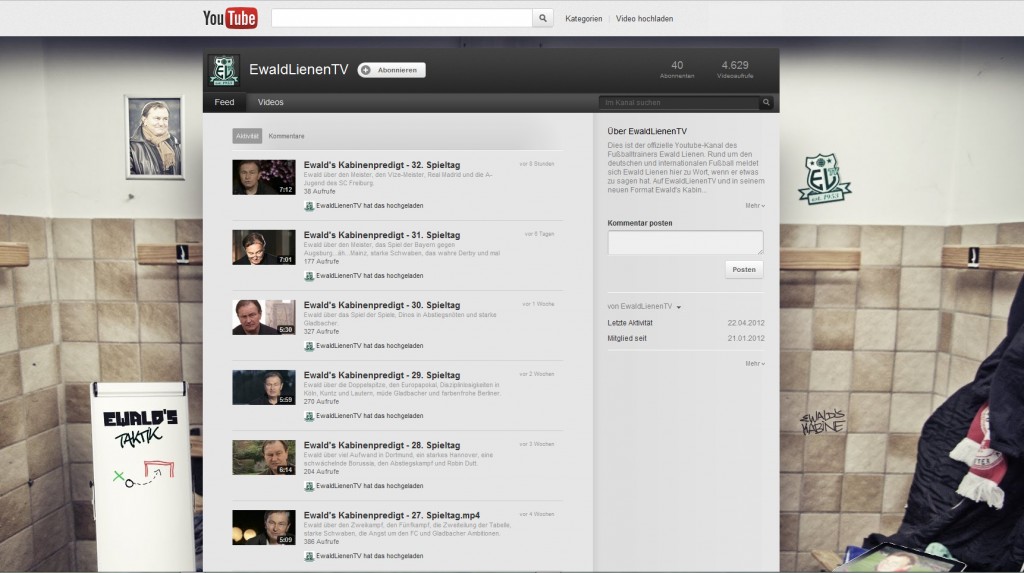Switch to the Videos tab

(270, 102)
